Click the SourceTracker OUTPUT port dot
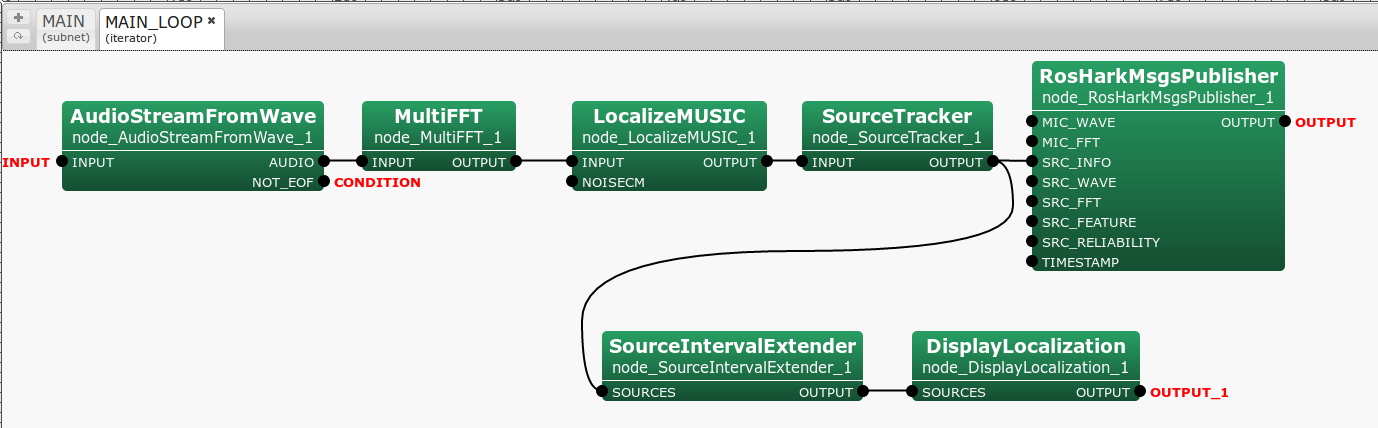 pos(992,162)
